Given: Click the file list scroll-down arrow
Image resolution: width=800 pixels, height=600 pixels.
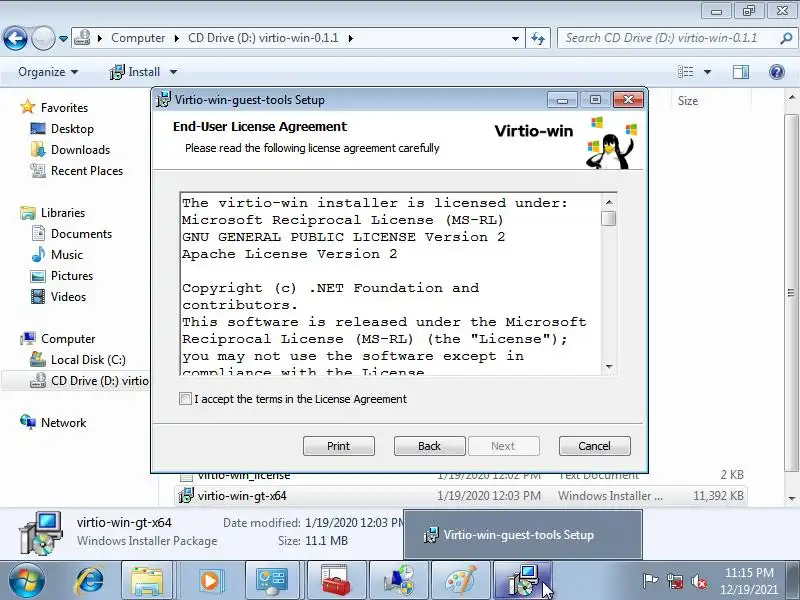Looking at the screenshot, I should pyautogui.click(x=792, y=498).
